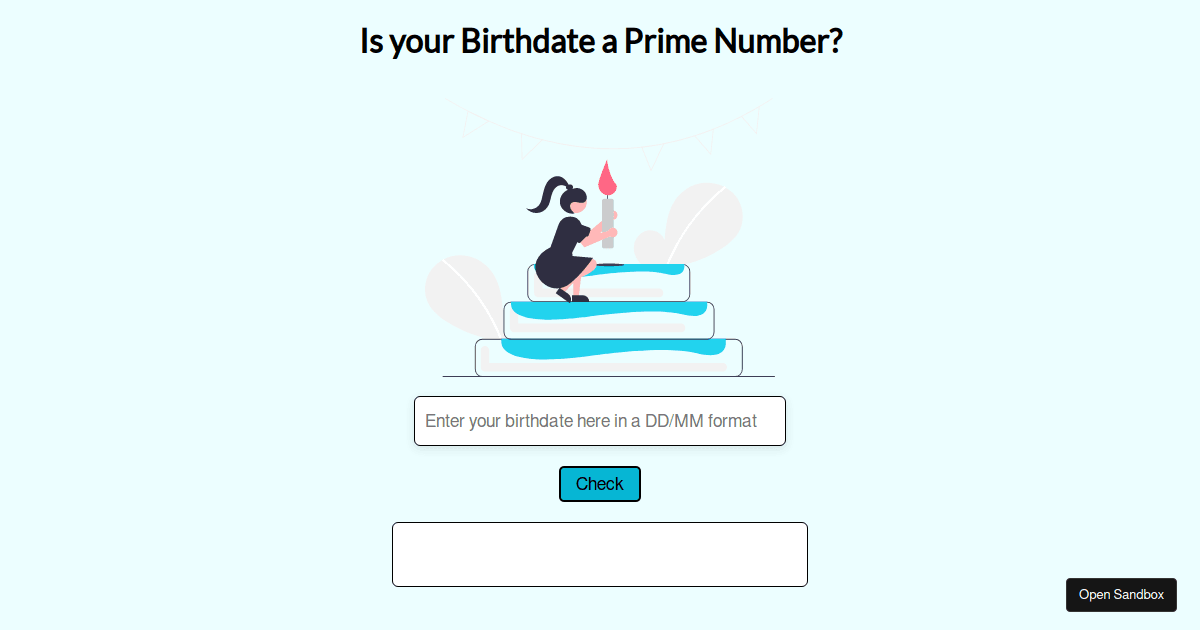This screenshot has height=630, width=1200.
Task: Click the middle cake tier
Action: (608, 319)
